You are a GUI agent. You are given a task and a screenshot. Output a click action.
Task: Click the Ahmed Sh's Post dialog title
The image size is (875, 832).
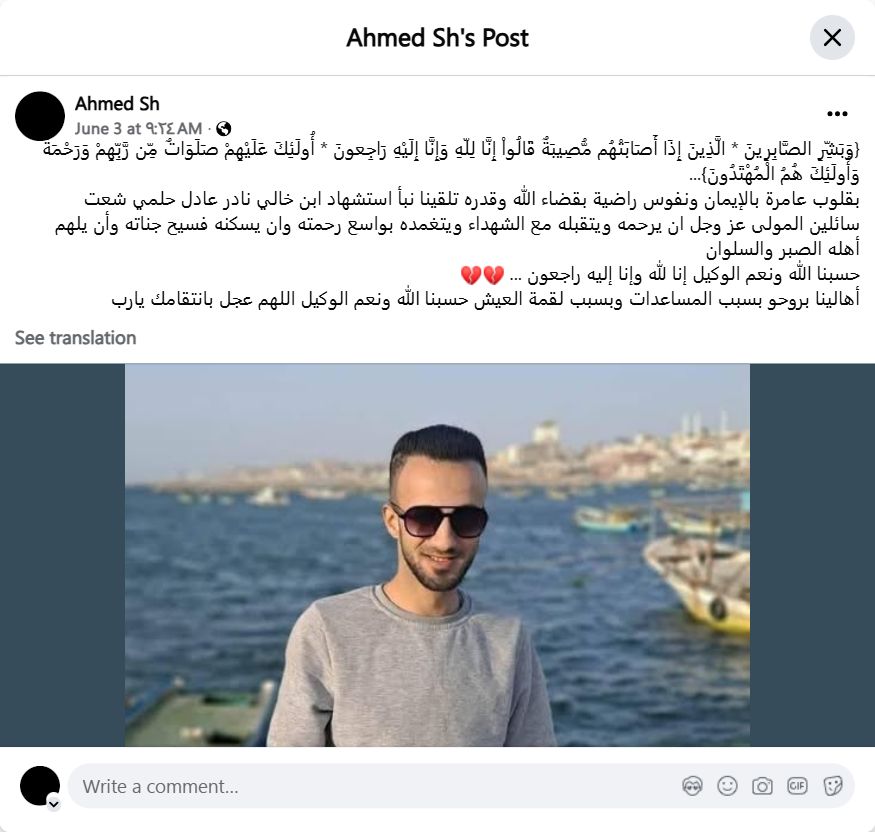437,38
